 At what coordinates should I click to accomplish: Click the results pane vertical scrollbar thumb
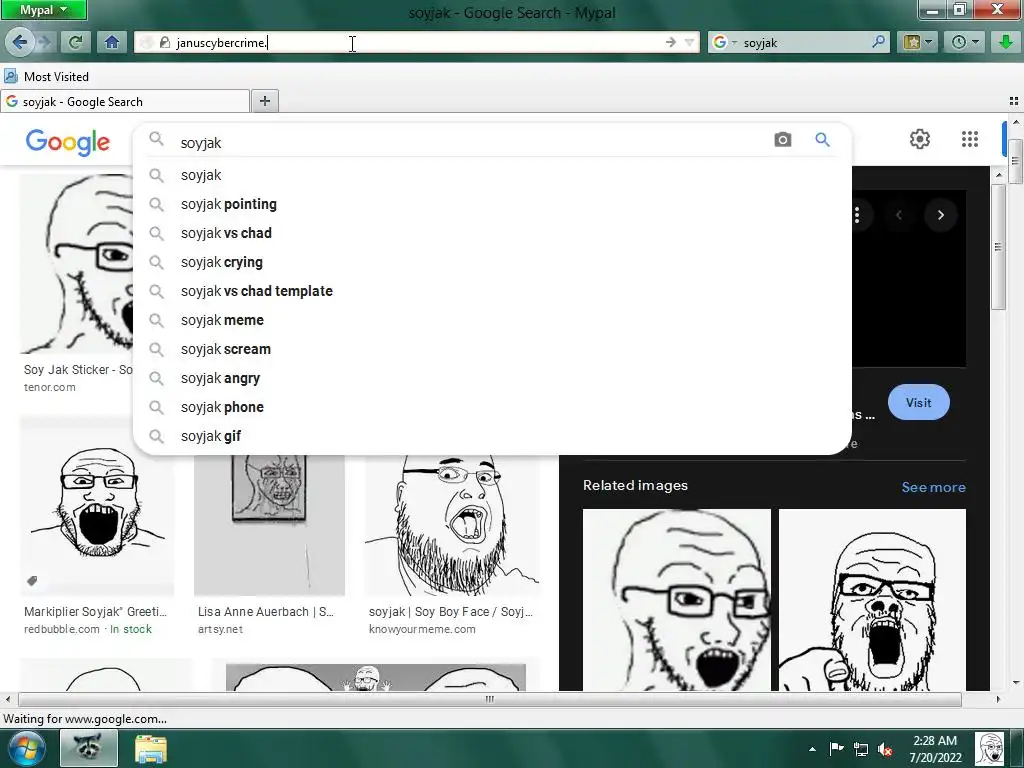[999, 247]
